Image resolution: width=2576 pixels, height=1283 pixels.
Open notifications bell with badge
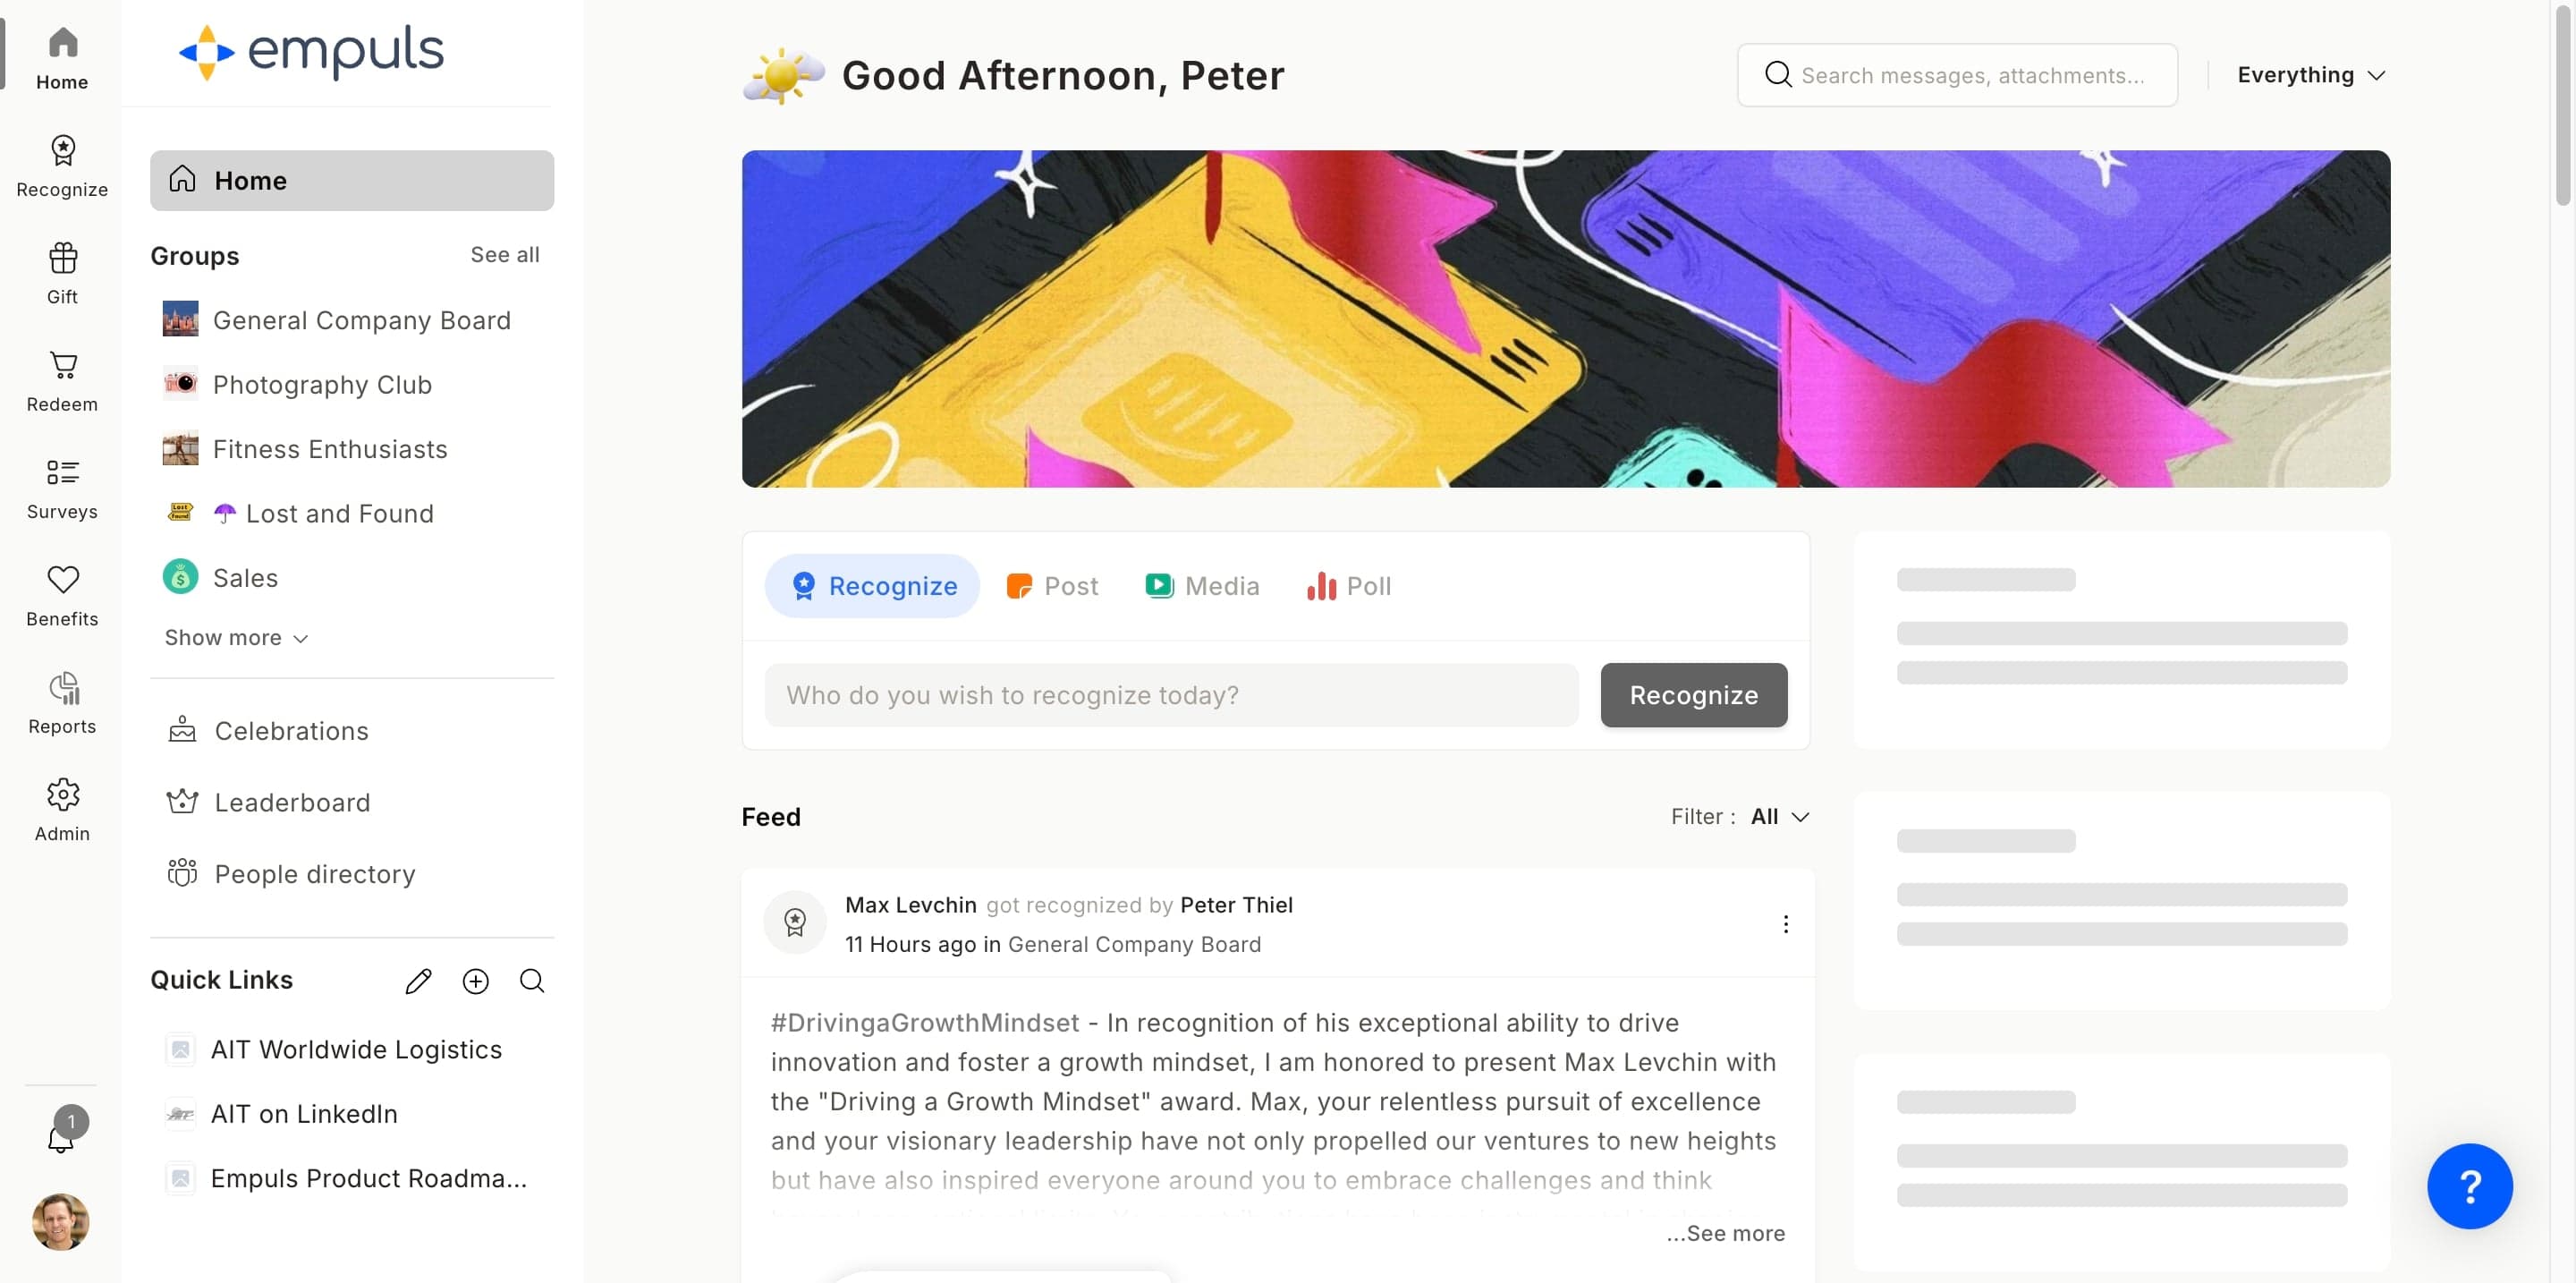[62, 1133]
